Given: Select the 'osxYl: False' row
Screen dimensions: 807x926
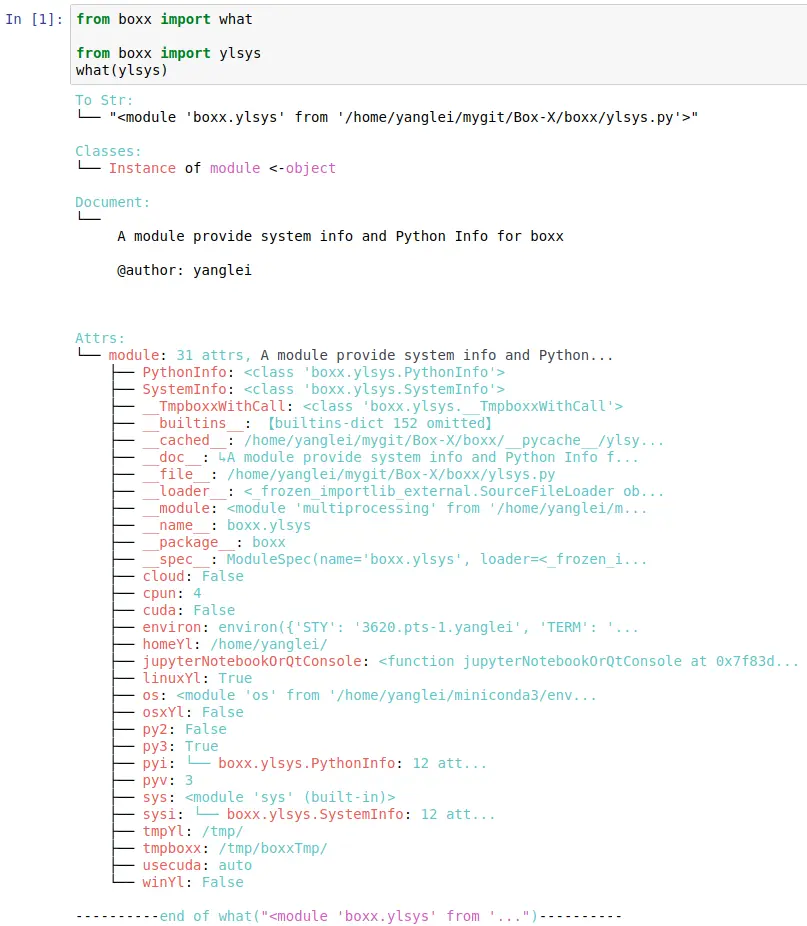Looking at the screenshot, I should tap(193, 712).
